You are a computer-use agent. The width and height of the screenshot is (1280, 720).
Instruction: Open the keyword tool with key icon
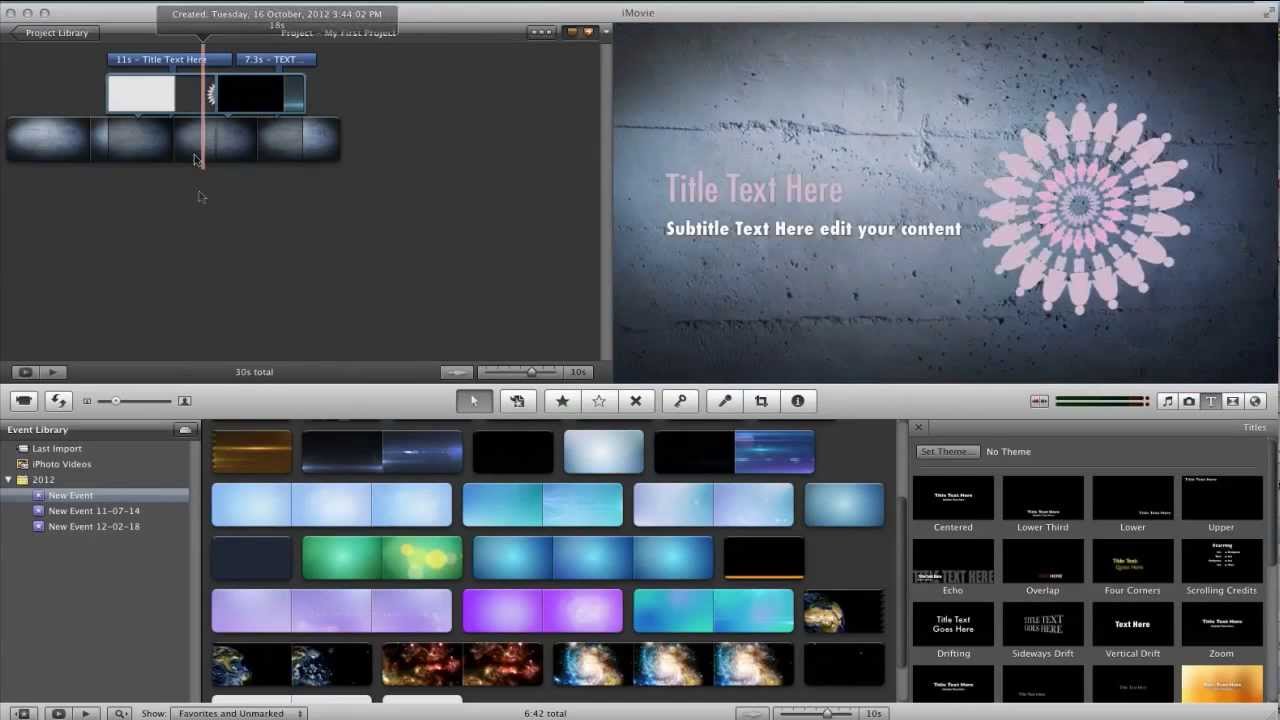[x=680, y=401]
